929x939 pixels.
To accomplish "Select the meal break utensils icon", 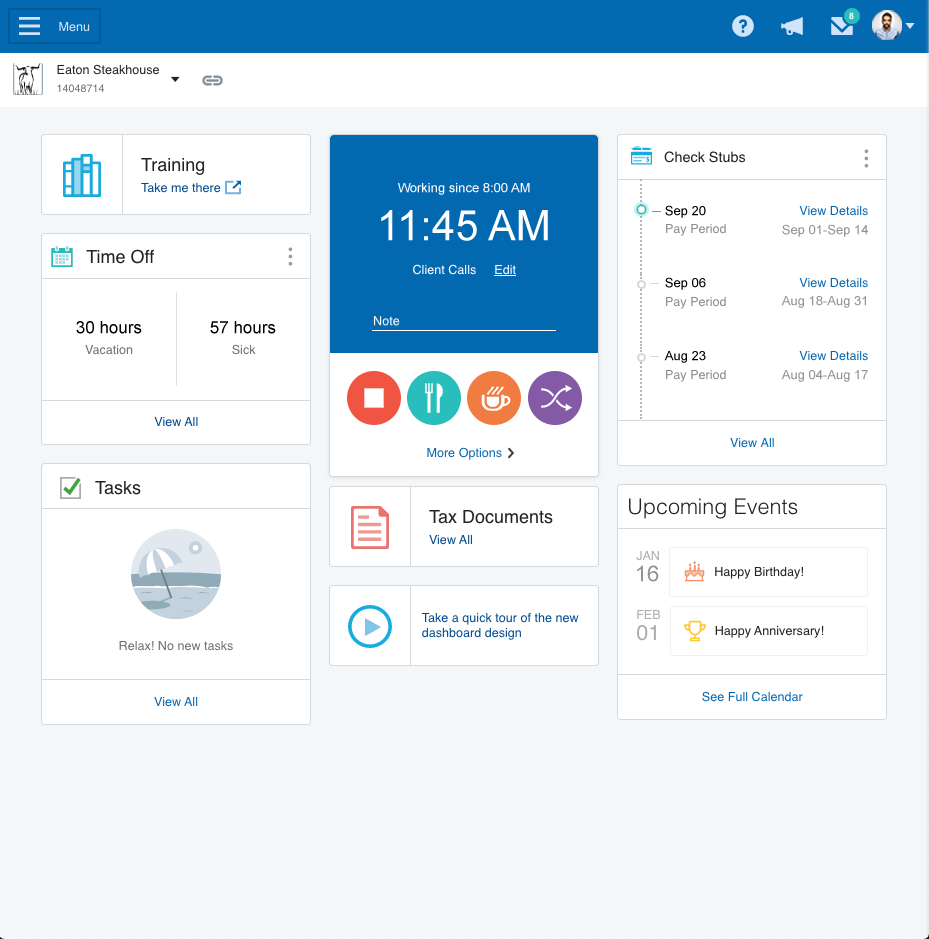I will pyautogui.click(x=433, y=398).
